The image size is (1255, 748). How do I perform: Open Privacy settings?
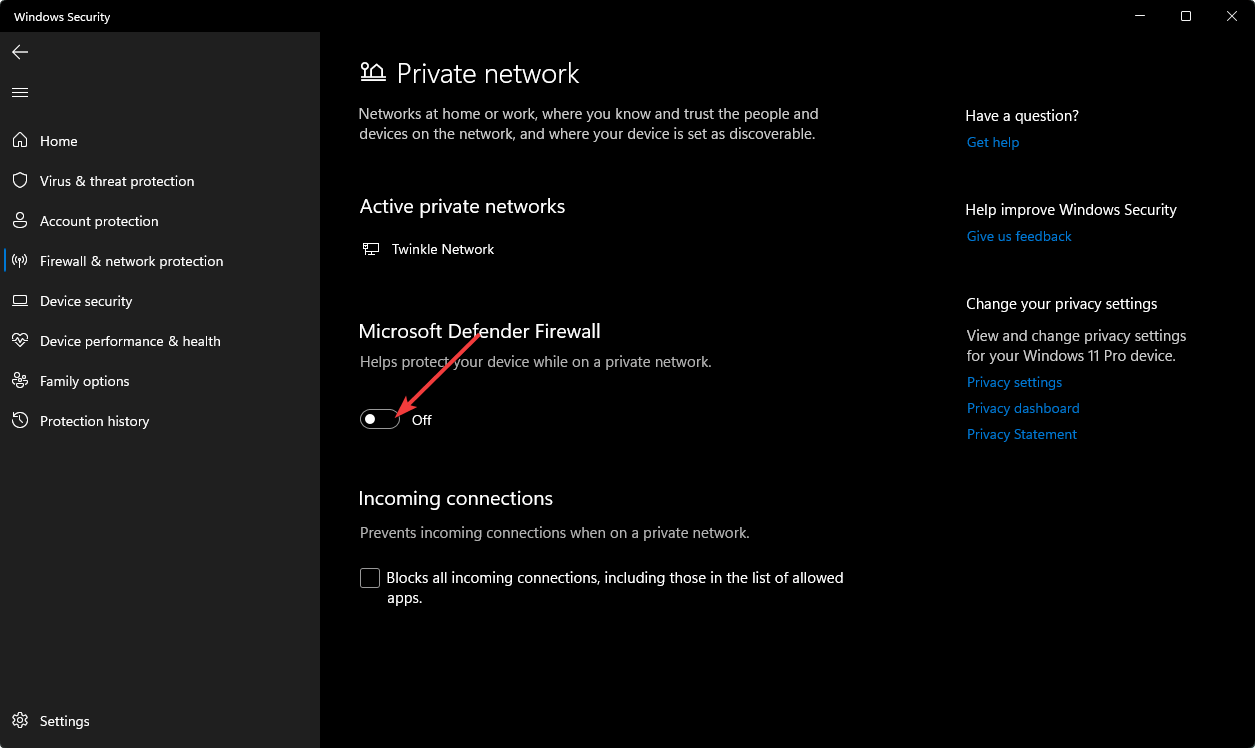pos(1014,382)
